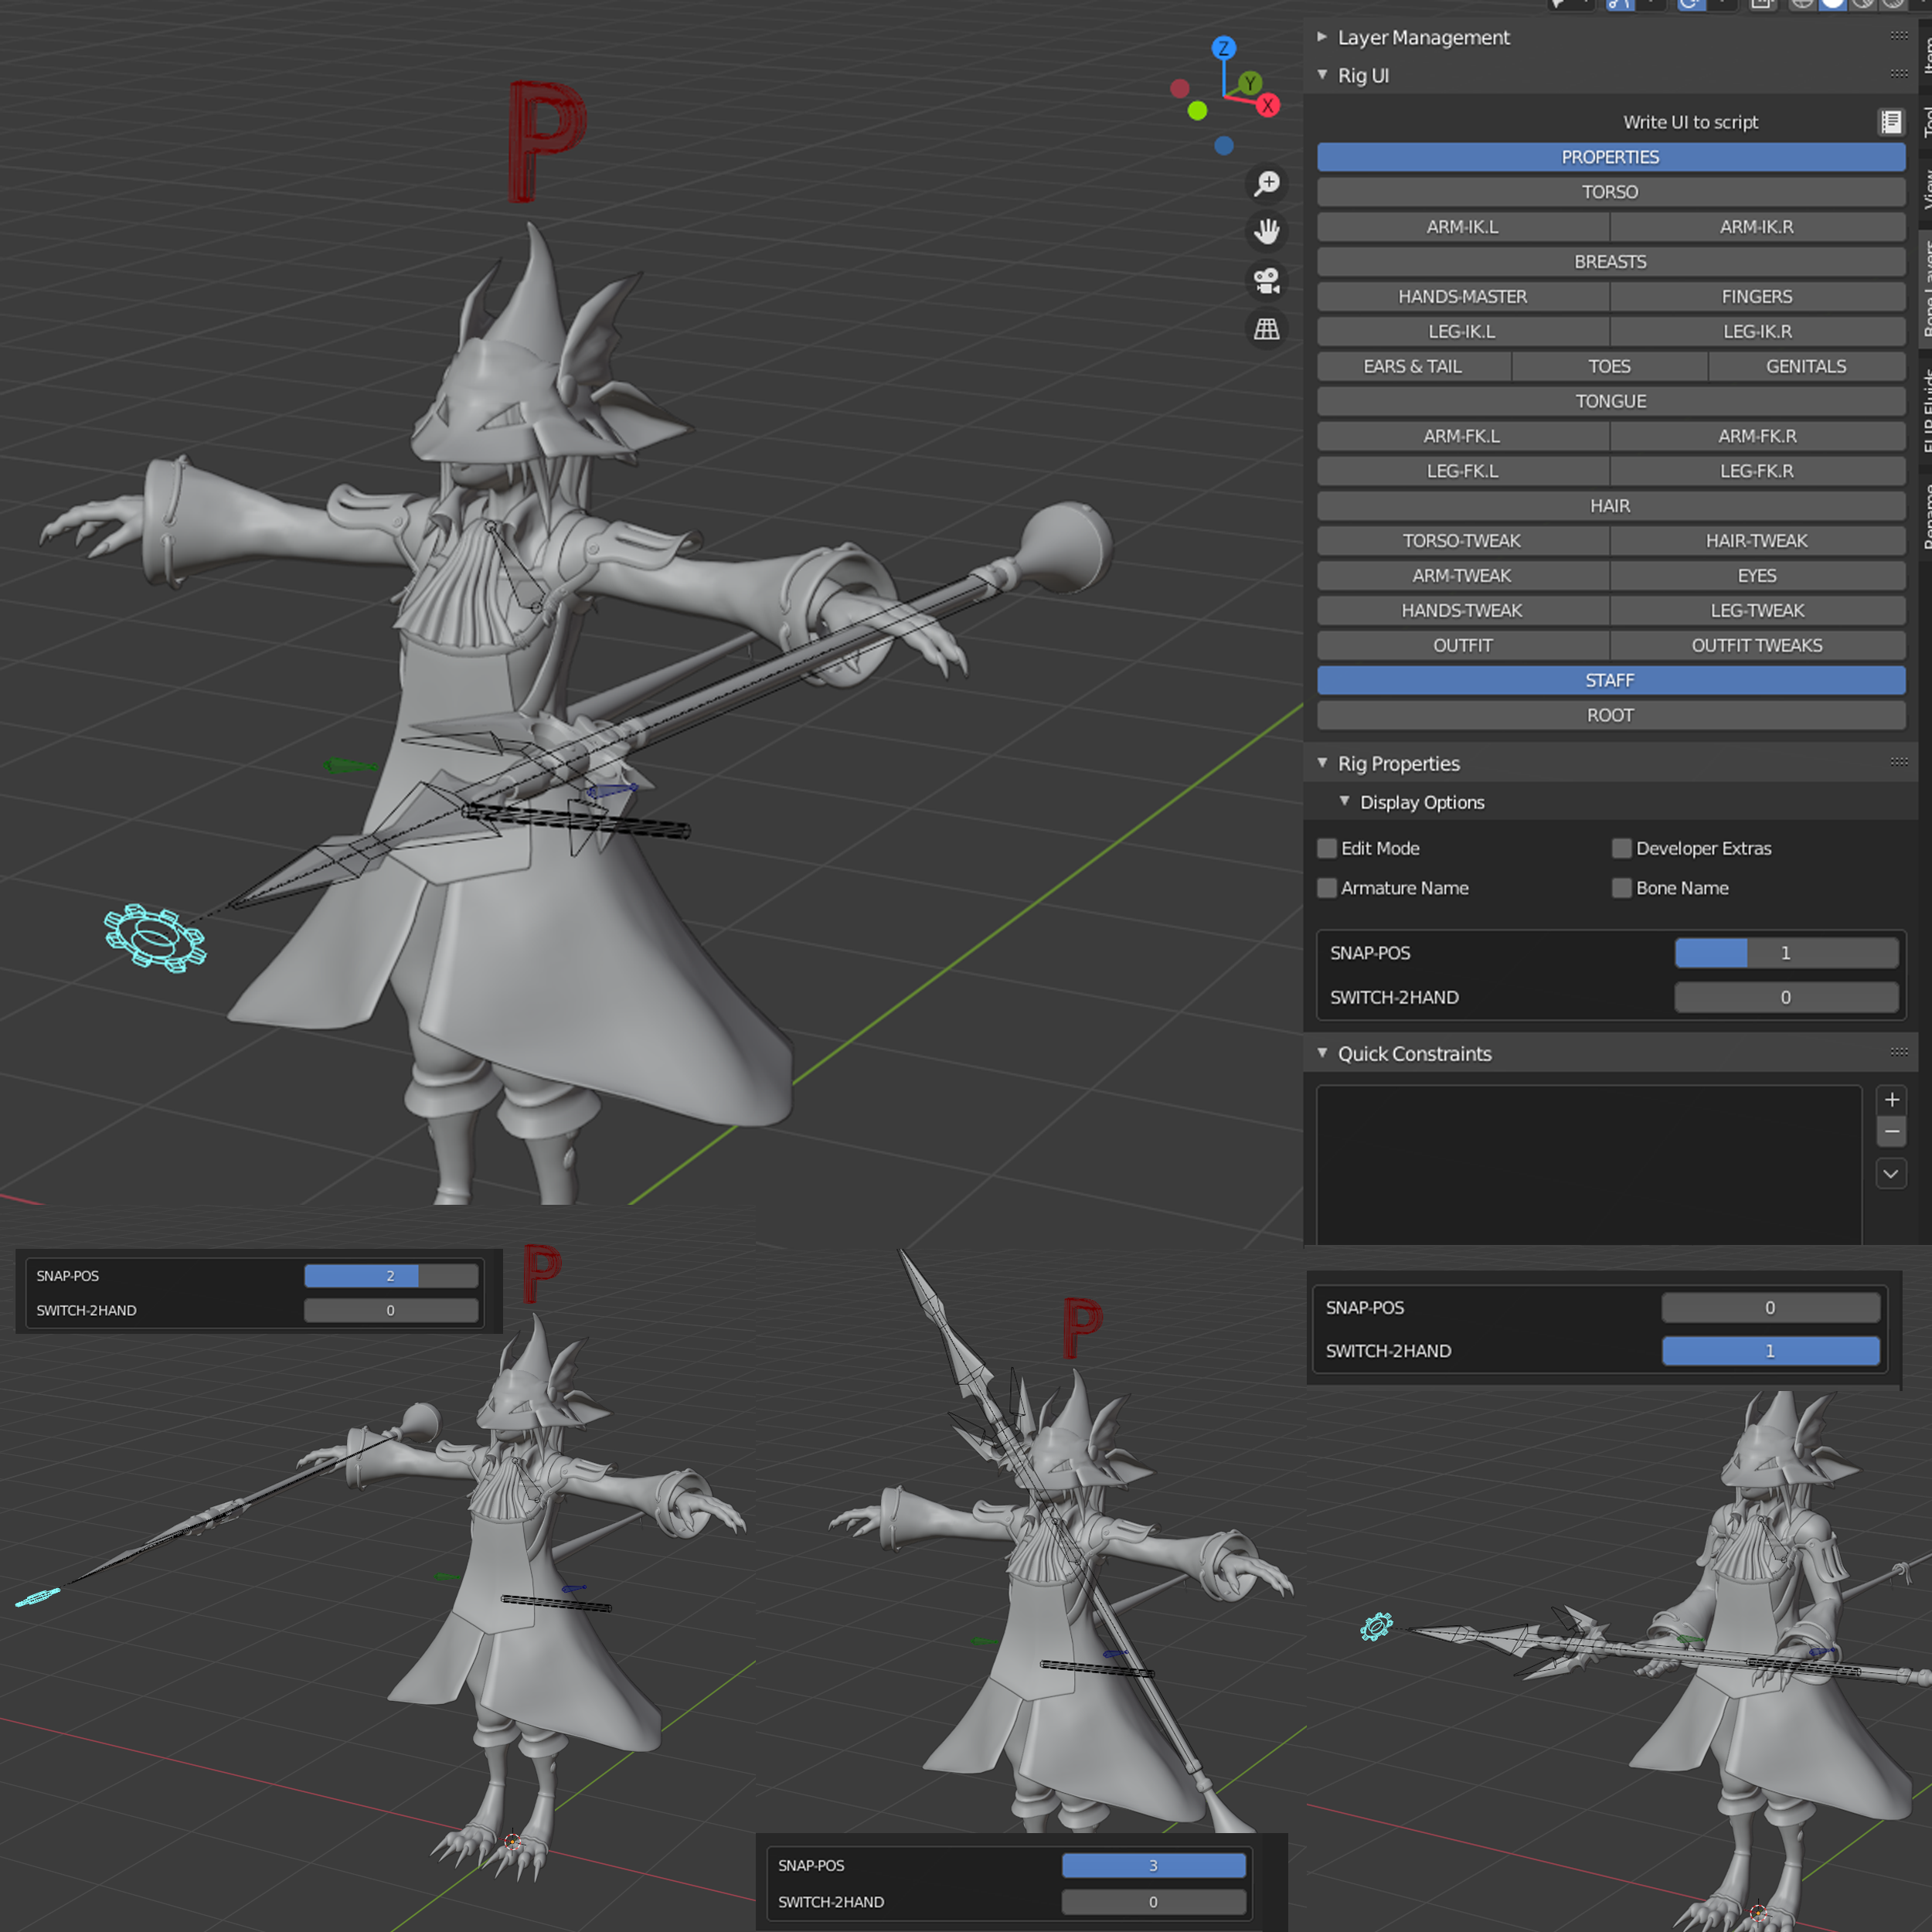Screen dimensions: 1932x1932
Task: Enable Developer Extras checkbox
Action: point(1622,848)
